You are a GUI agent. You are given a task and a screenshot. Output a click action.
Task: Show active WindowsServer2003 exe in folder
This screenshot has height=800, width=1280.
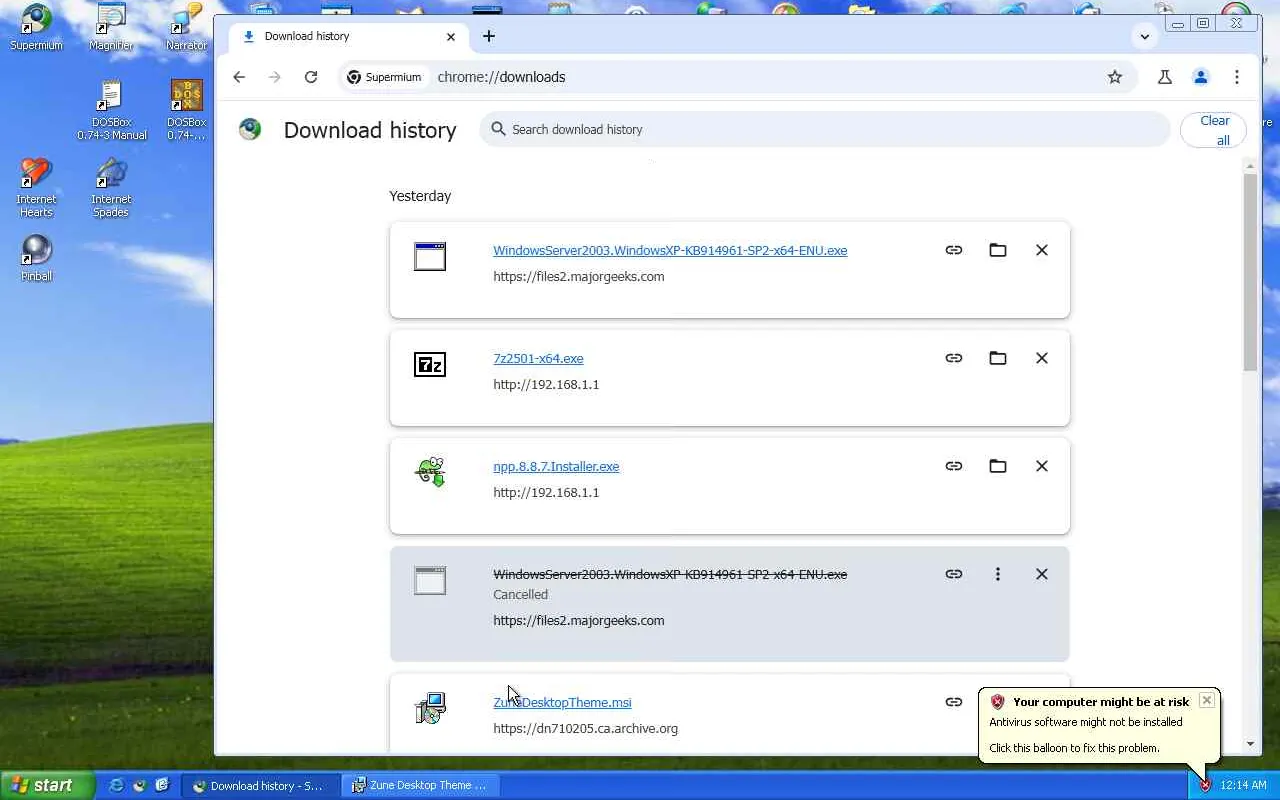(x=998, y=250)
